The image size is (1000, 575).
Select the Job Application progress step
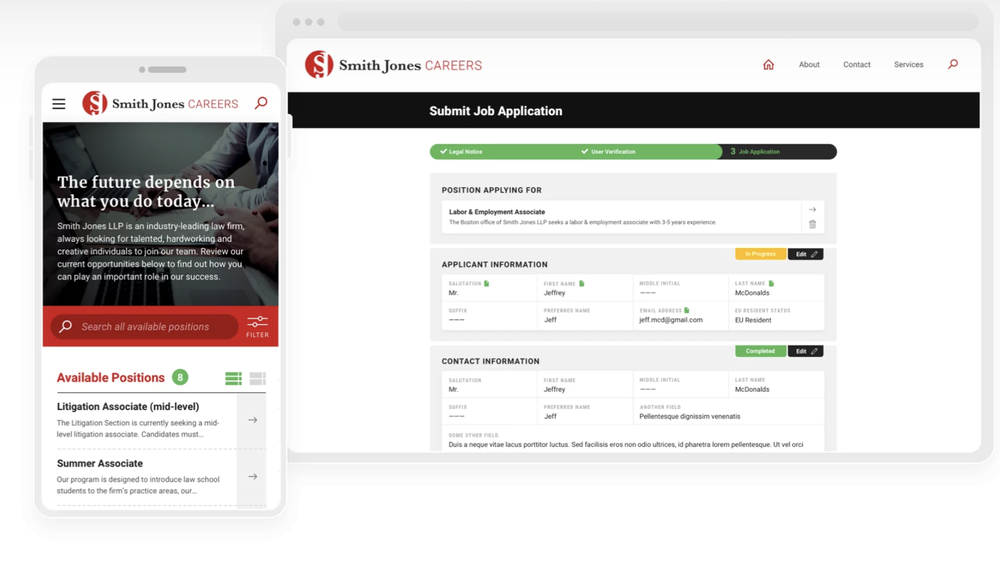[x=755, y=152]
